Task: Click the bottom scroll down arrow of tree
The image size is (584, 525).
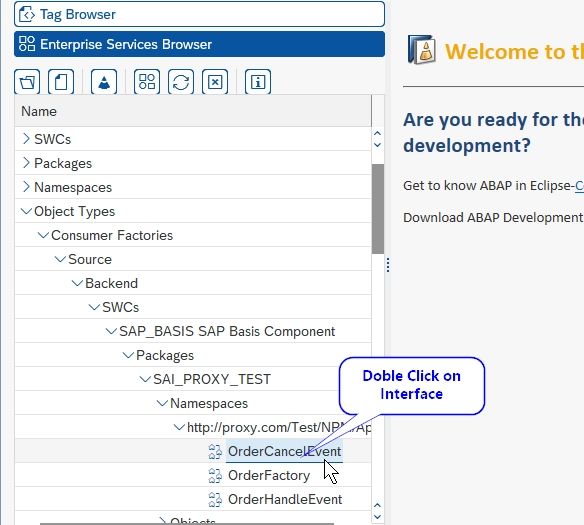Action: (377, 517)
